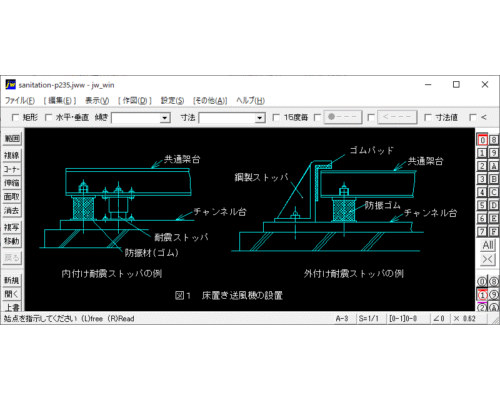Screen dimensions: 500x400
Task: Select the 移動 move tool
Action: click(12, 241)
